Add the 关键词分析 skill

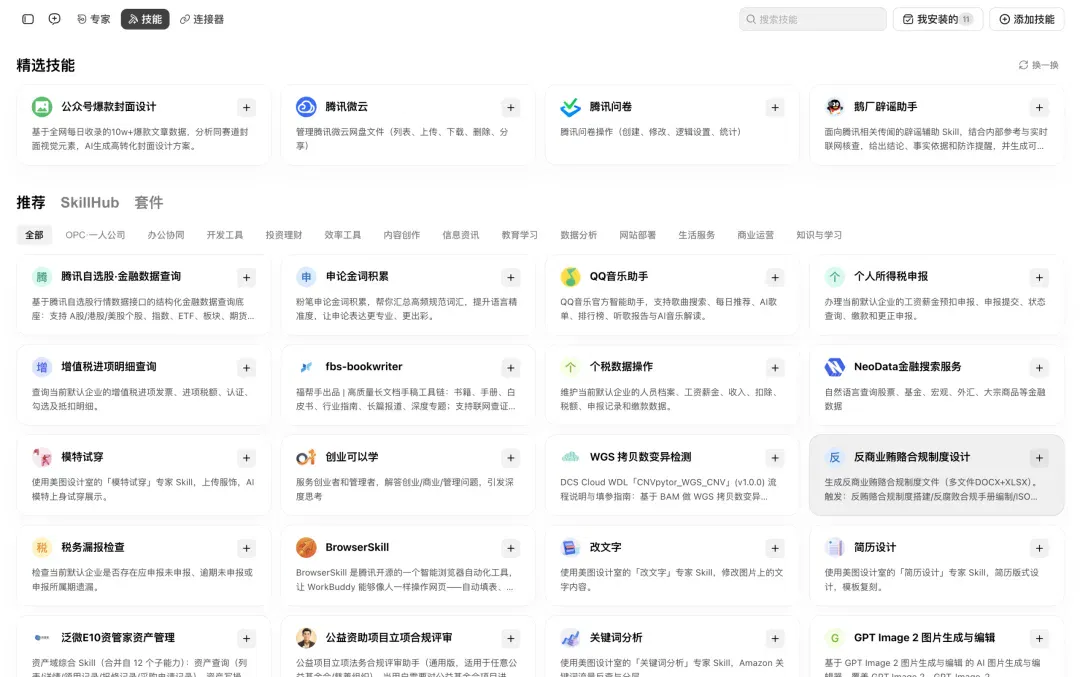click(x=775, y=638)
